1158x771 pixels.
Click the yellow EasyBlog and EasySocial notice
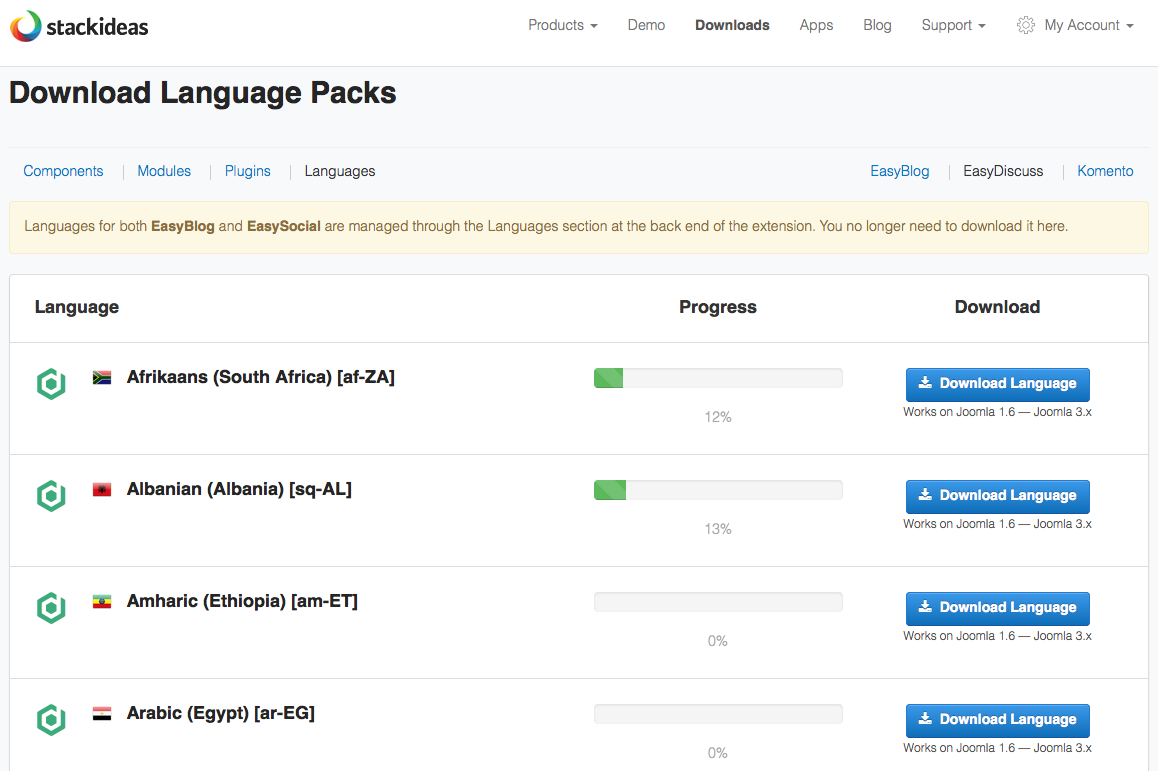(x=578, y=227)
